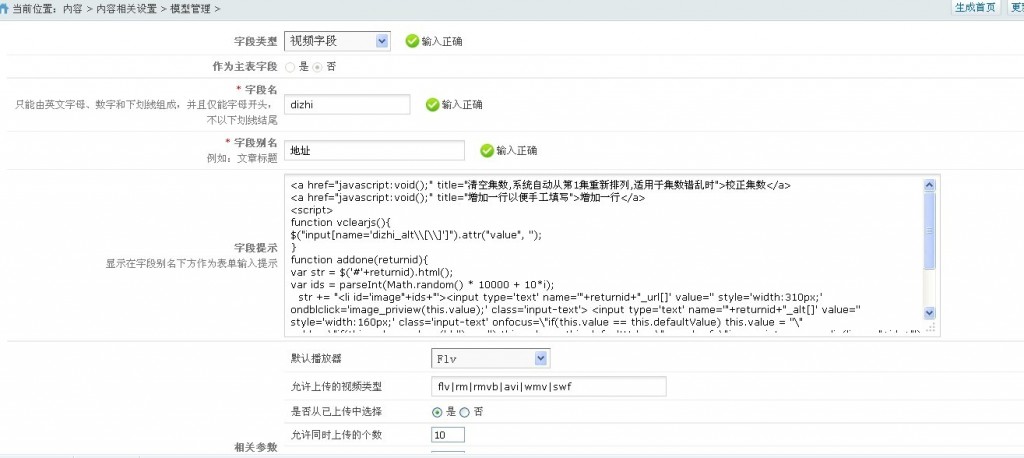Image resolution: width=1024 pixels, height=458 pixels.
Task: Select 否 for 作为主表字段
Action: 317,67
